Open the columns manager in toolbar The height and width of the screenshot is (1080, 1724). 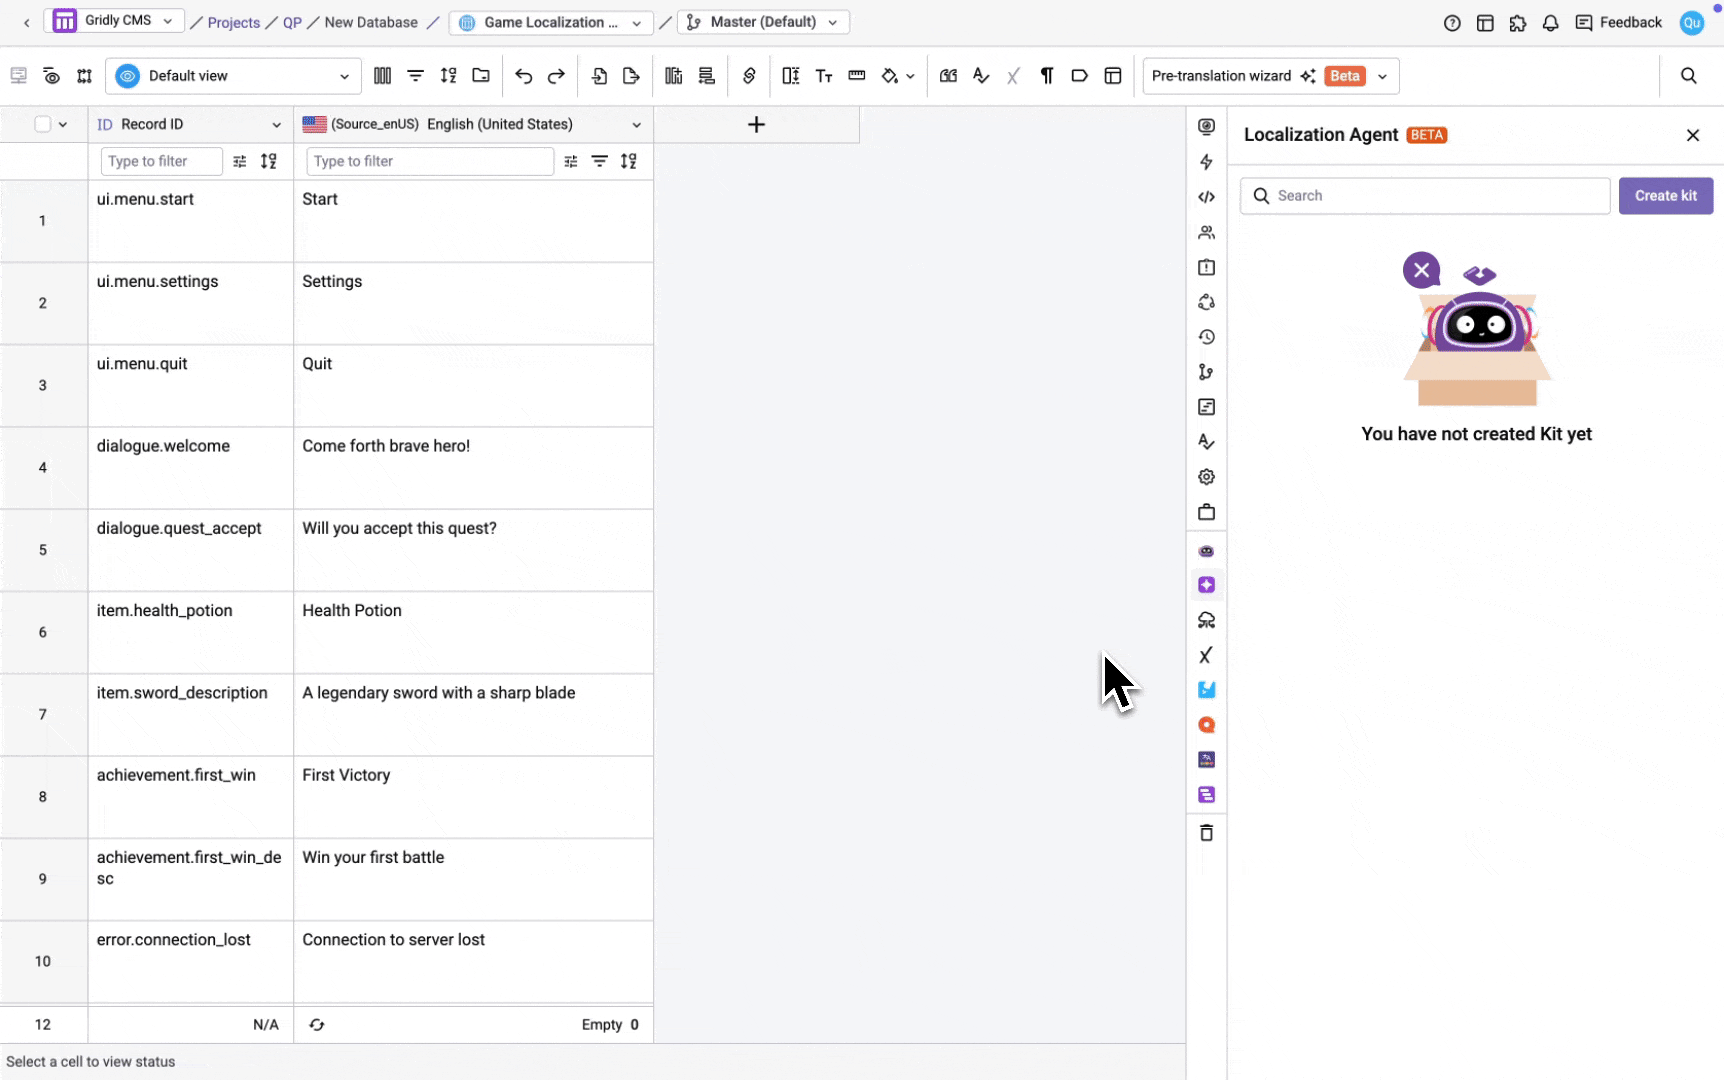(x=382, y=76)
